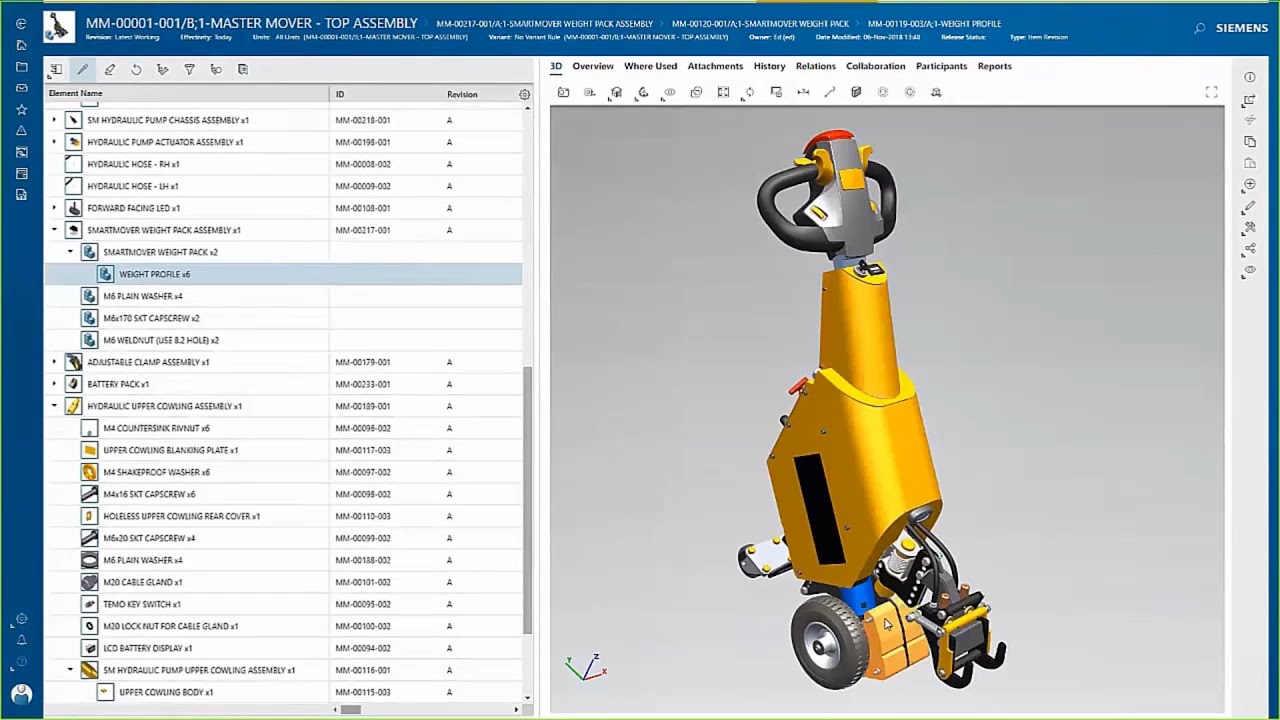Open the favorites star in left sidebar
Image resolution: width=1280 pixels, height=720 pixels.
[x=21, y=109]
